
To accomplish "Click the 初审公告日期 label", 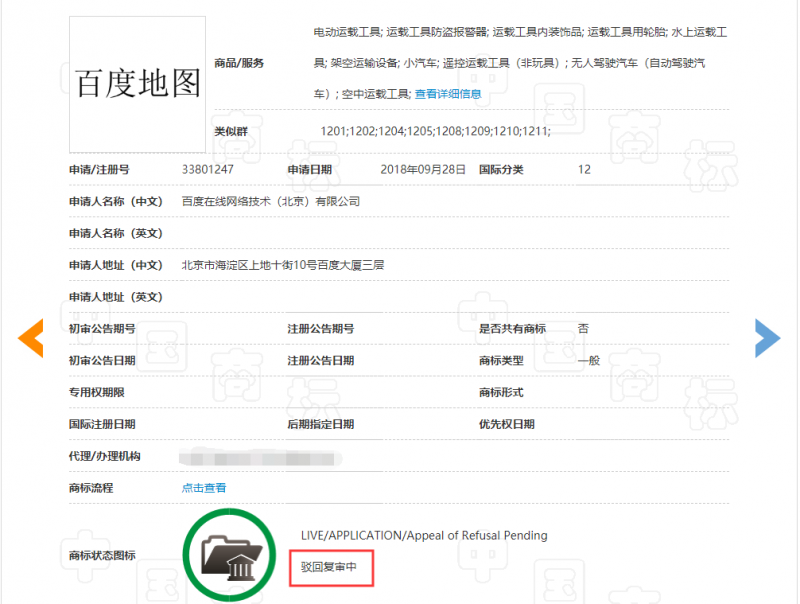I will [x=102, y=361].
